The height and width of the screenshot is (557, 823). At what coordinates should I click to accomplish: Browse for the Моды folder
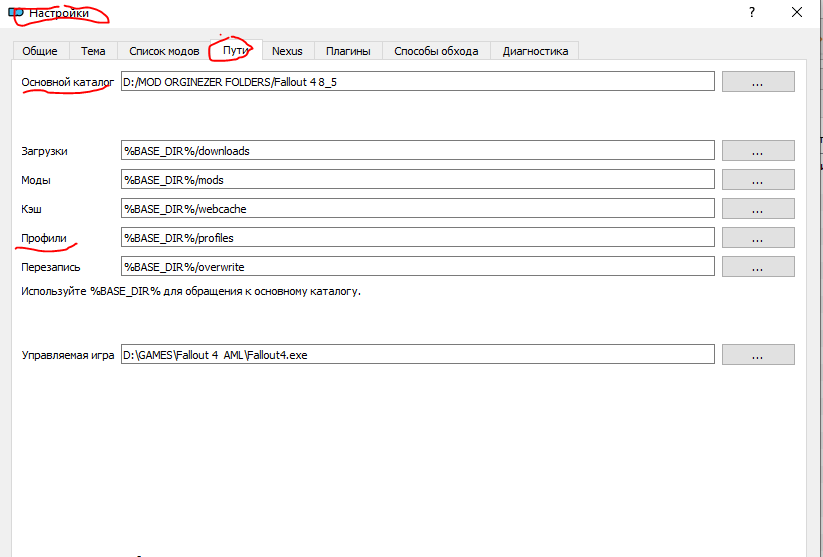point(758,180)
